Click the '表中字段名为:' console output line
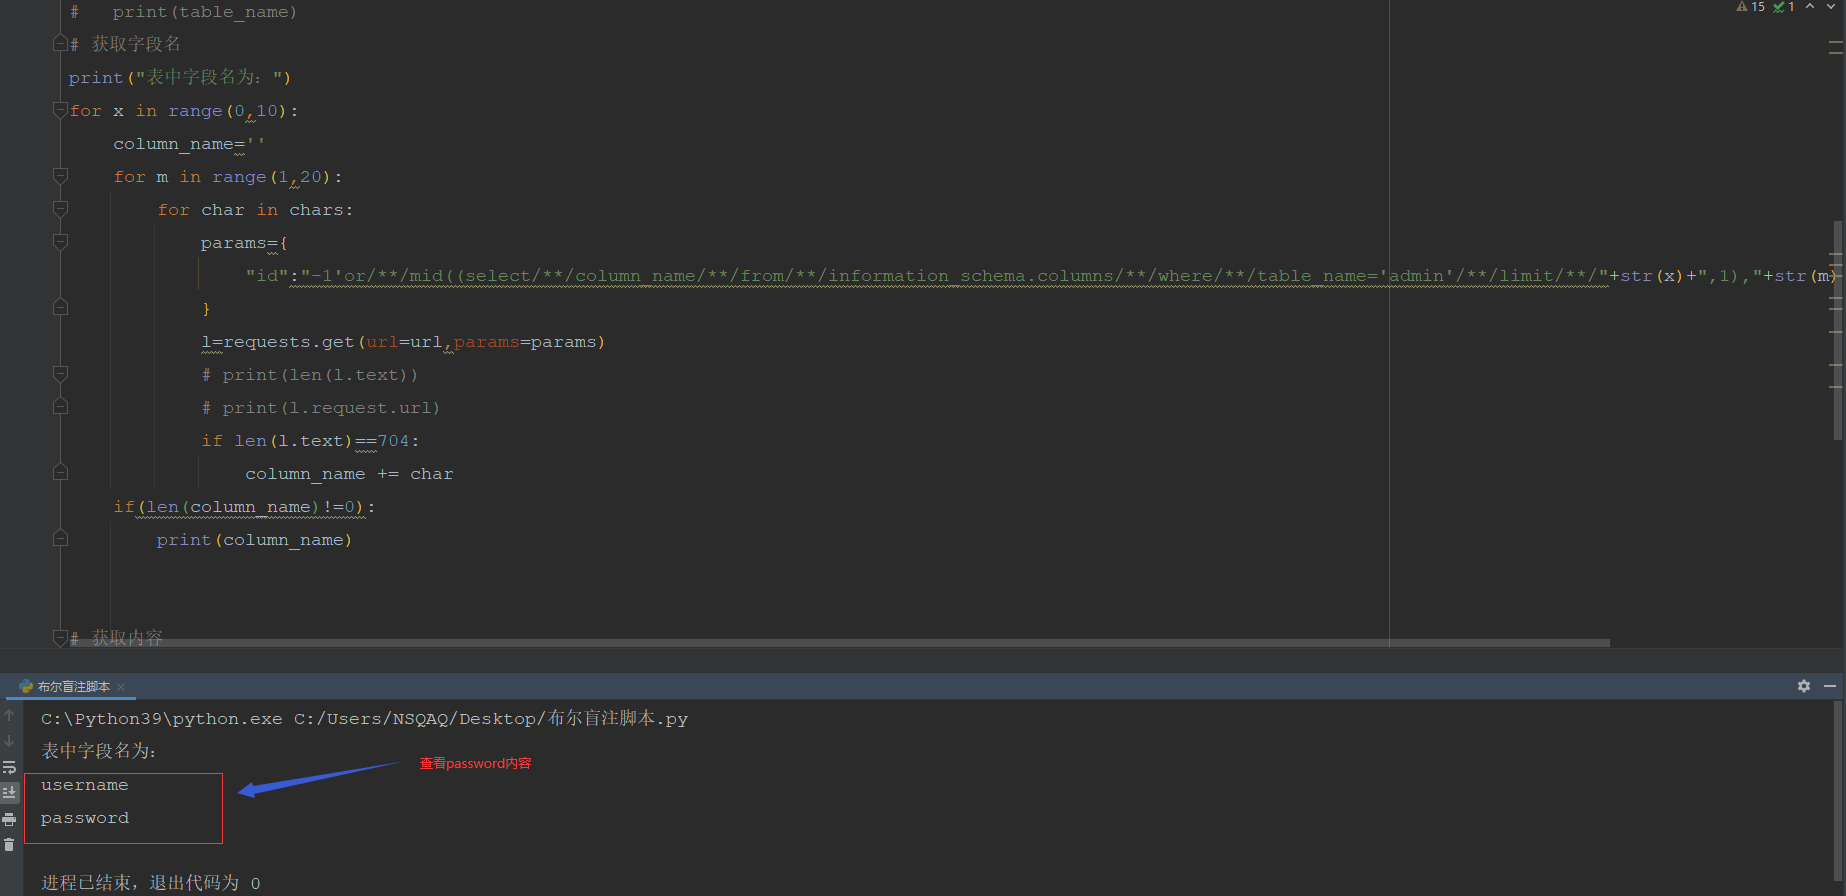This screenshot has width=1846, height=896. pos(99,751)
